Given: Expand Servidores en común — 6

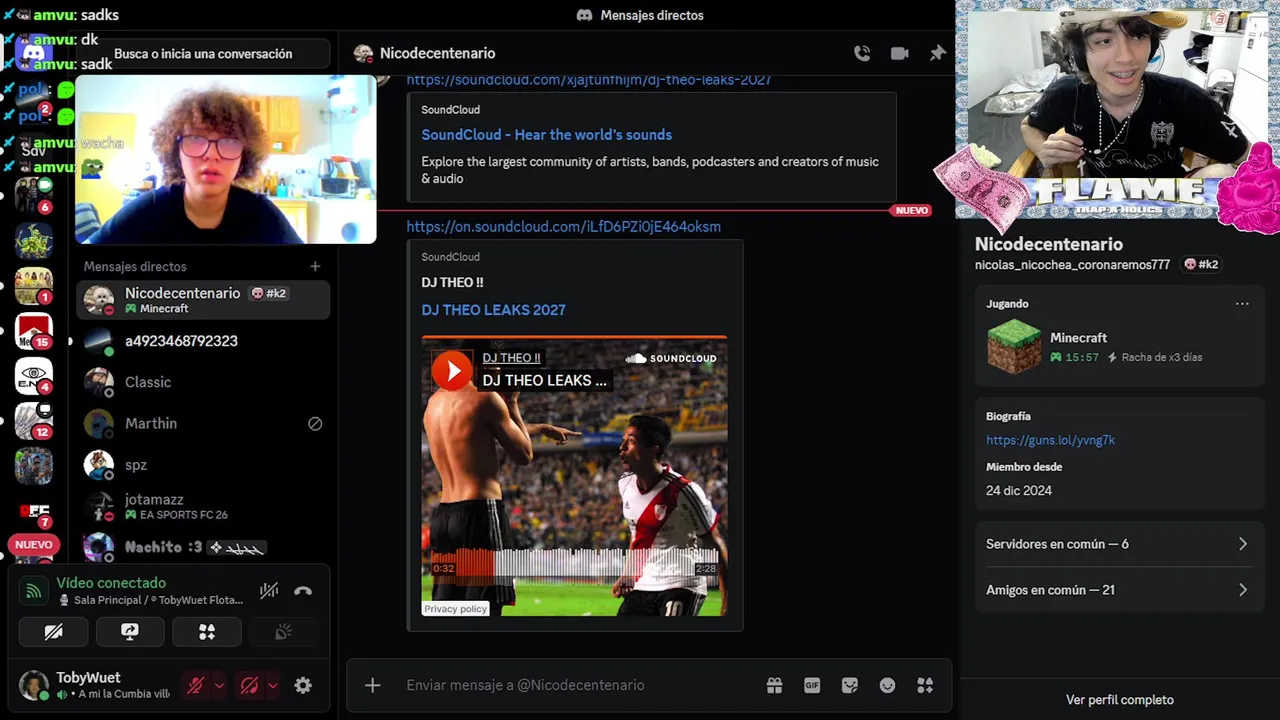Looking at the screenshot, I should pos(1118,544).
